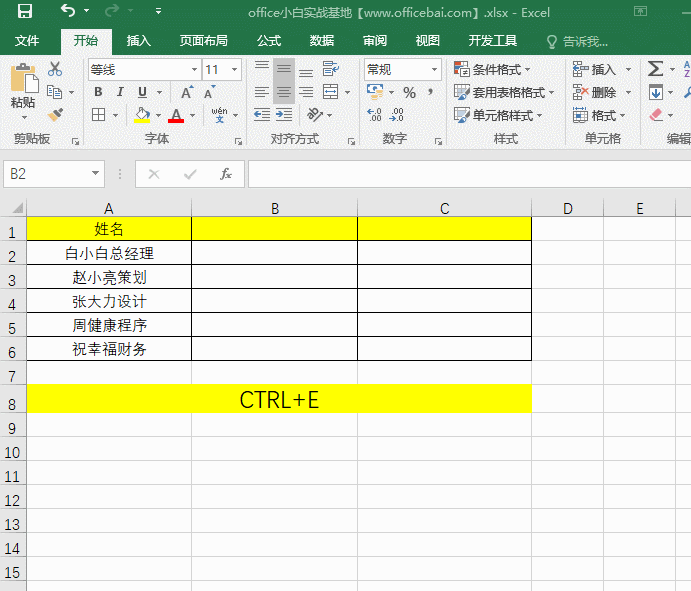Apply cell borders with the borders icon
691x591 pixels.
pos(98,115)
